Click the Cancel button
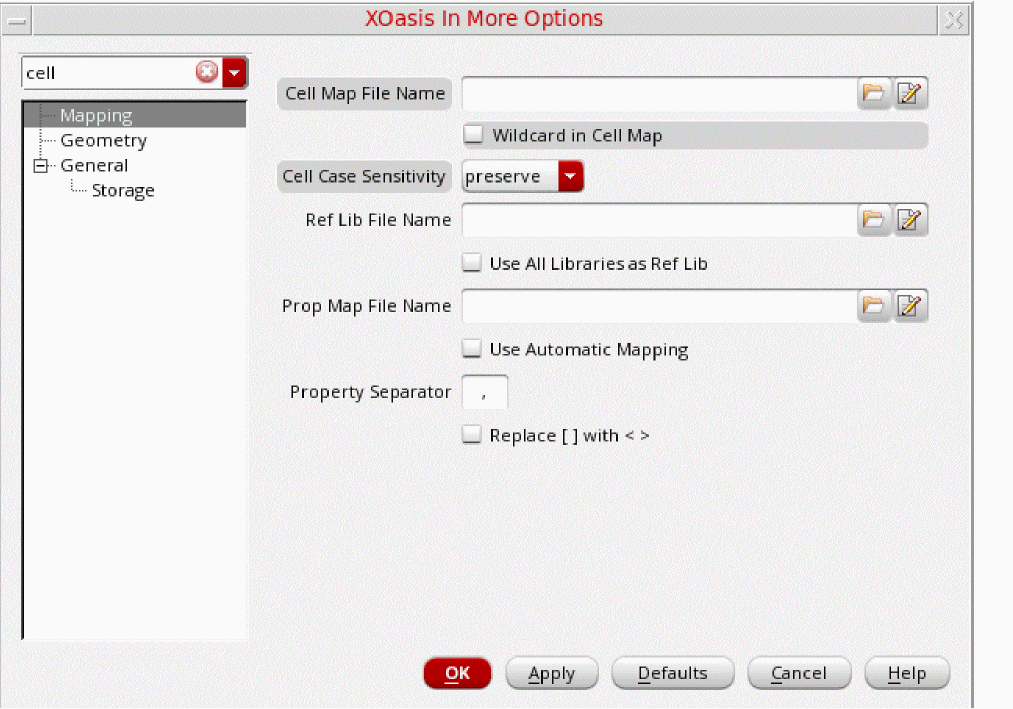The image size is (1013, 709). point(799,673)
